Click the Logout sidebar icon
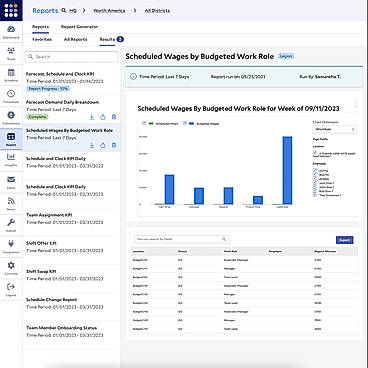Screen dimensions: 368x368 (x=11, y=287)
